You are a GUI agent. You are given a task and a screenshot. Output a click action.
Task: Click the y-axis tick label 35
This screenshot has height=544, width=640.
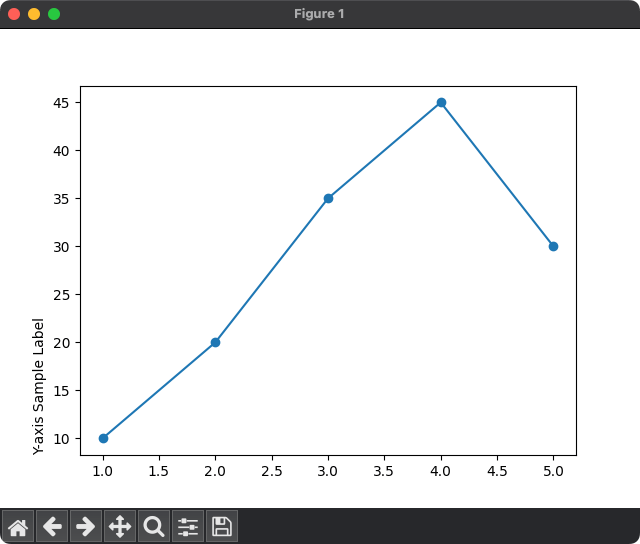[x=61, y=199]
